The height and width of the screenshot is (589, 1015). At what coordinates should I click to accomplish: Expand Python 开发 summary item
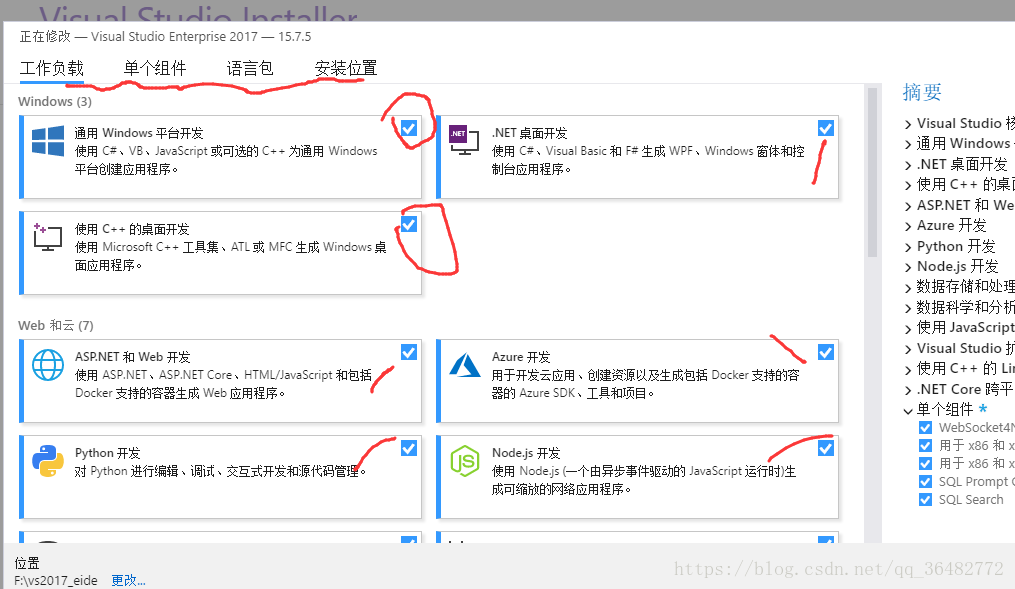[x=908, y=247]
